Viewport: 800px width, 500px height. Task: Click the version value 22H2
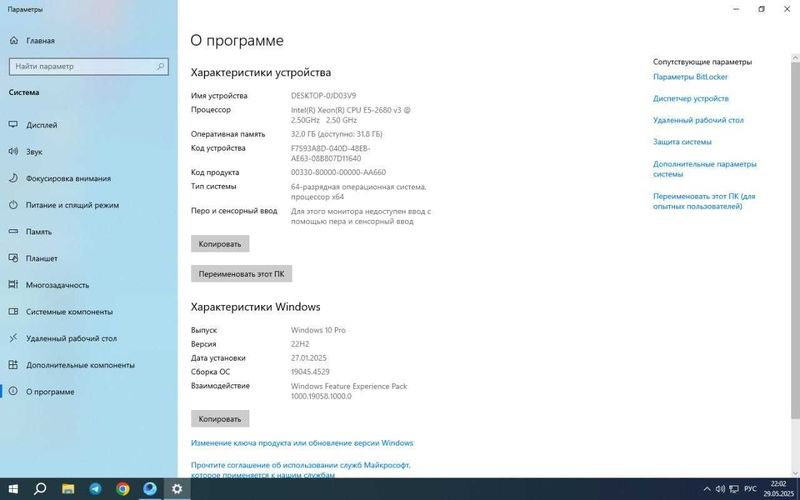300,344
